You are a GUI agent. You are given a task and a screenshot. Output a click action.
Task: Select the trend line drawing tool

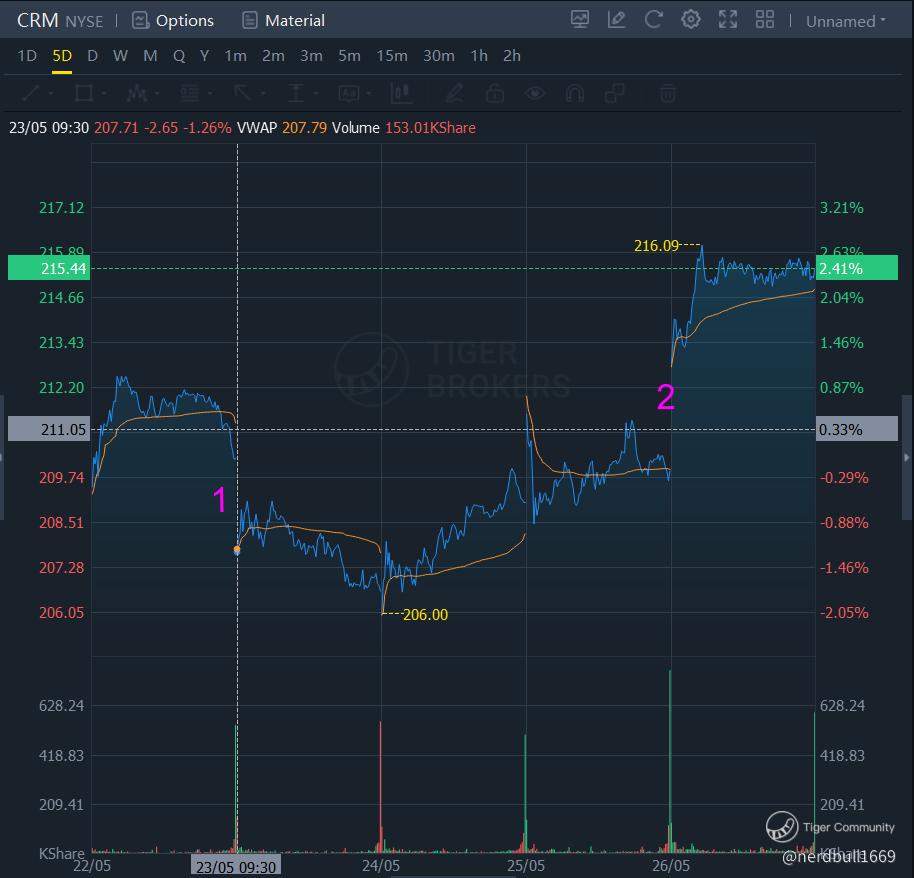click(x=31, y=93)
